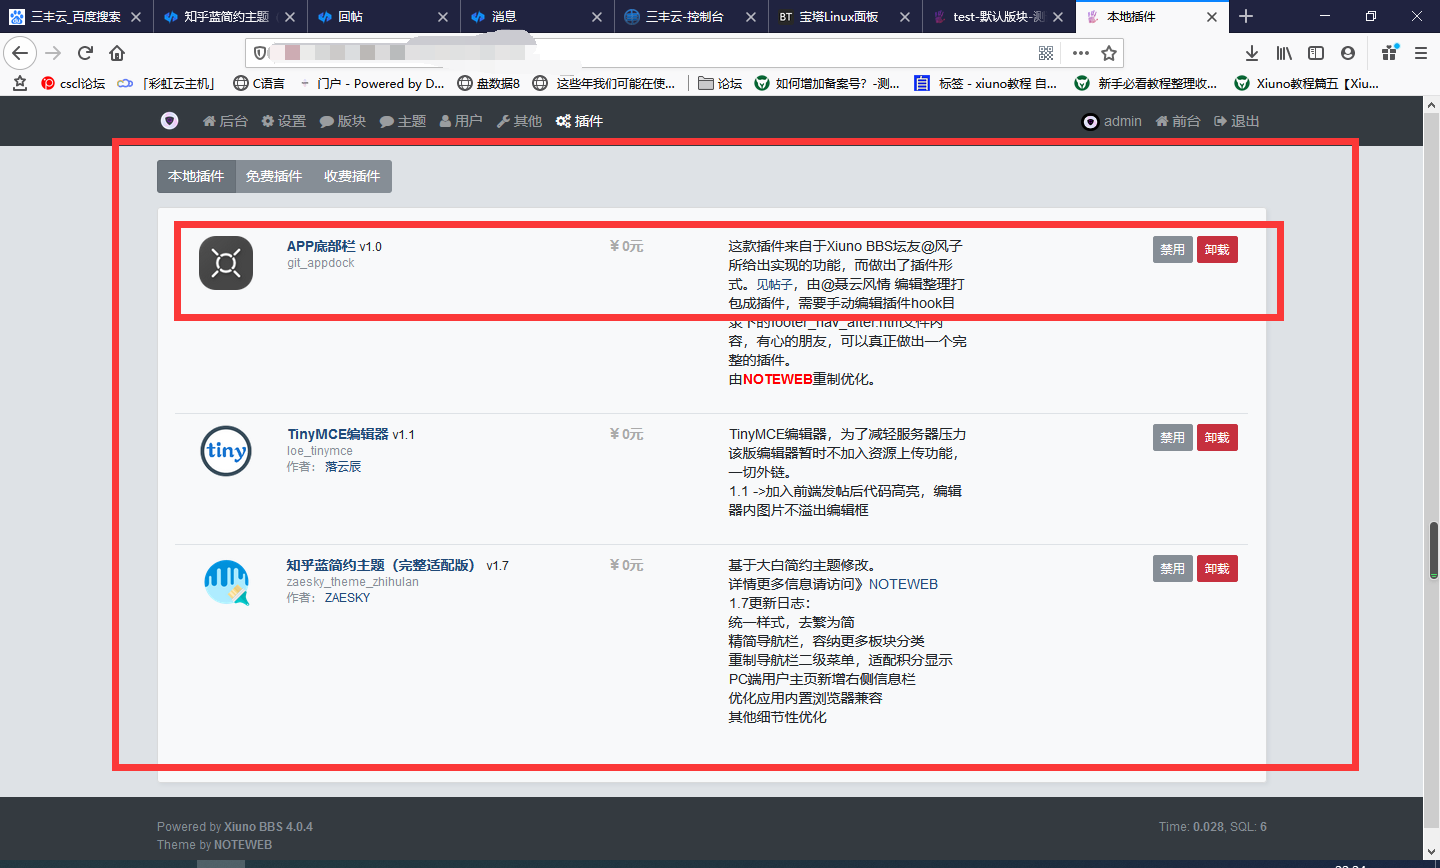
Task: Click the TinyMCE编辑器 tiny logo icon
Action: (x=226, y=451)
